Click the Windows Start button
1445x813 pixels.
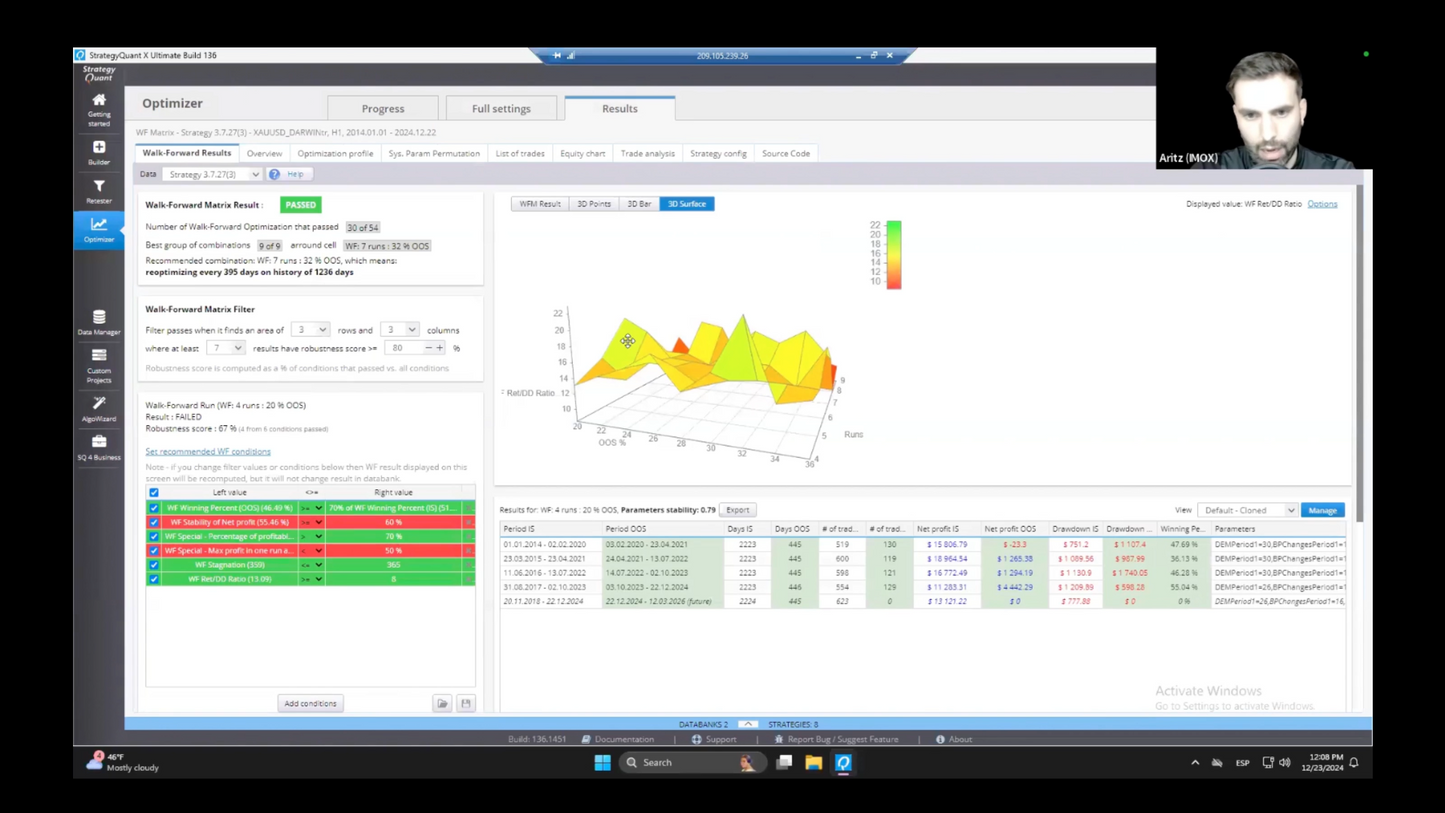click(x=602, y=762)
